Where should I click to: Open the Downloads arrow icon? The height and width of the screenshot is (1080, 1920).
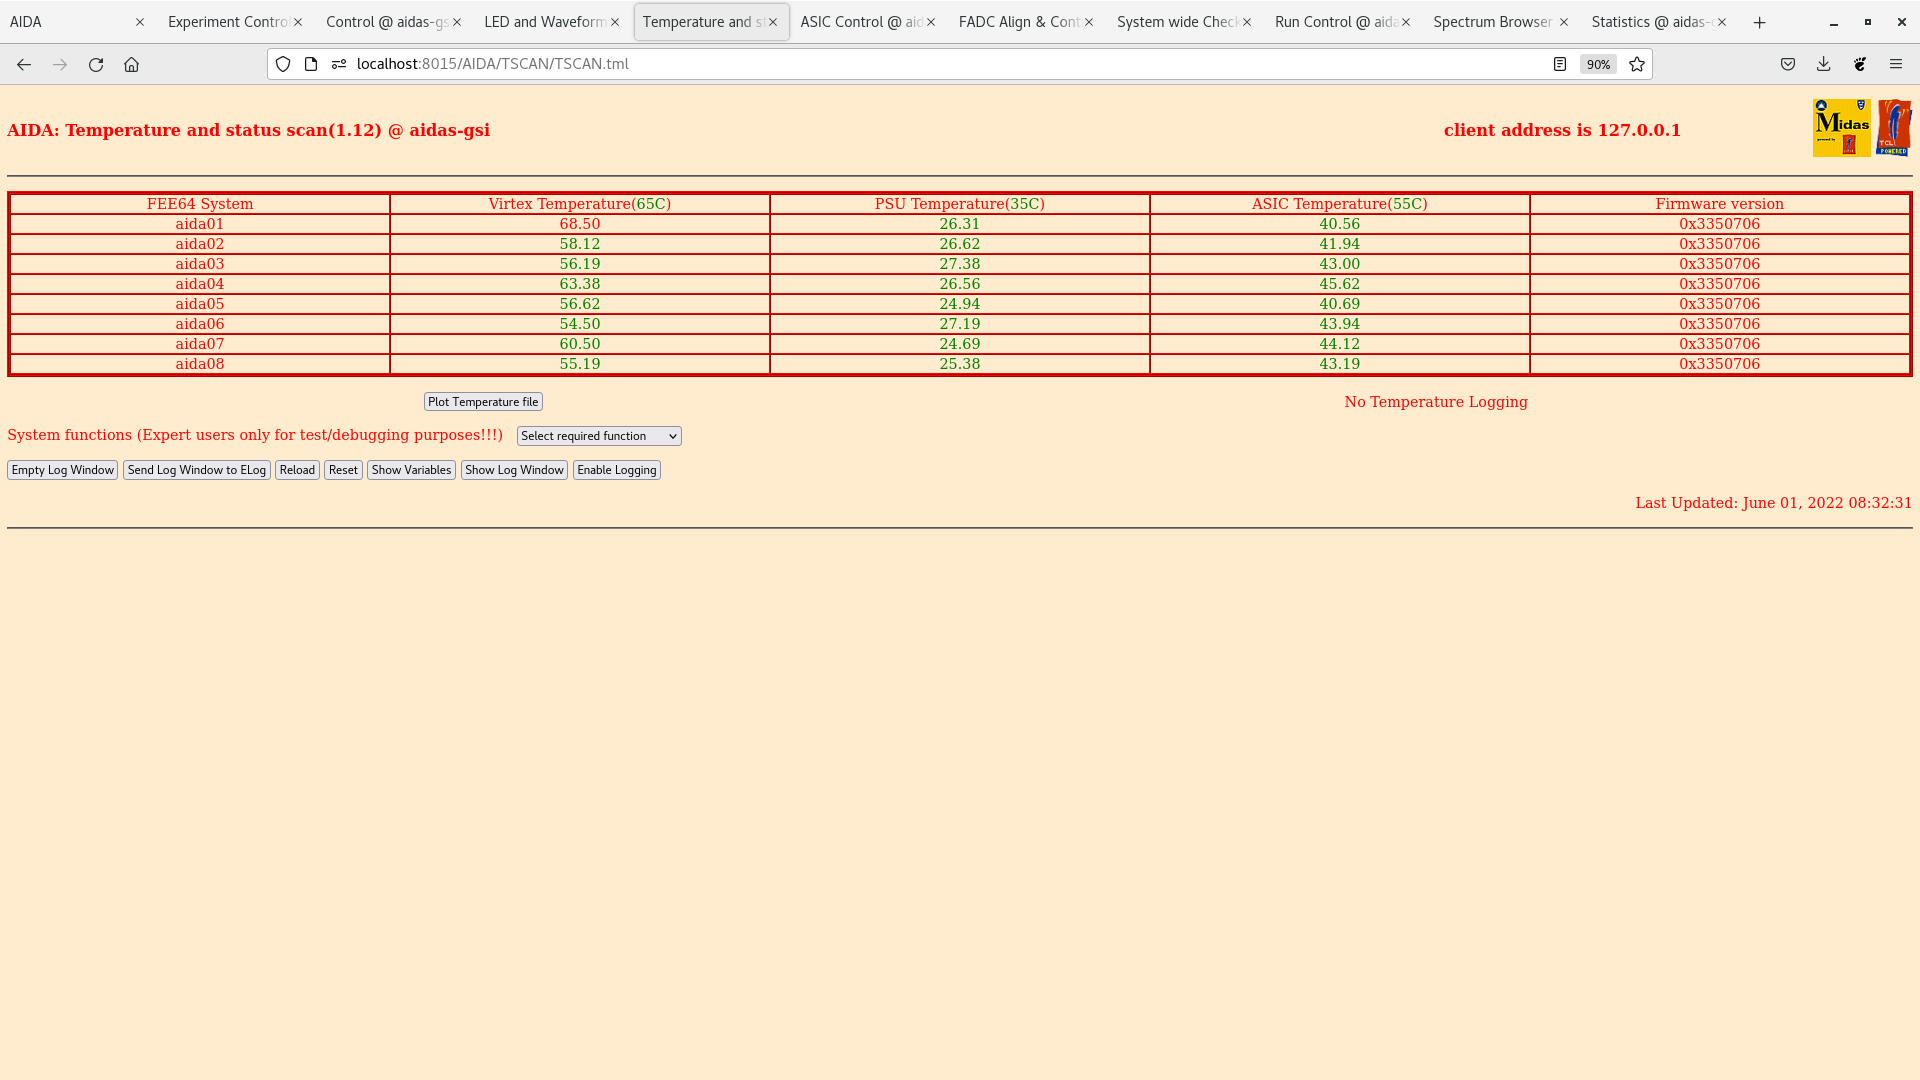coord(1823,64)
